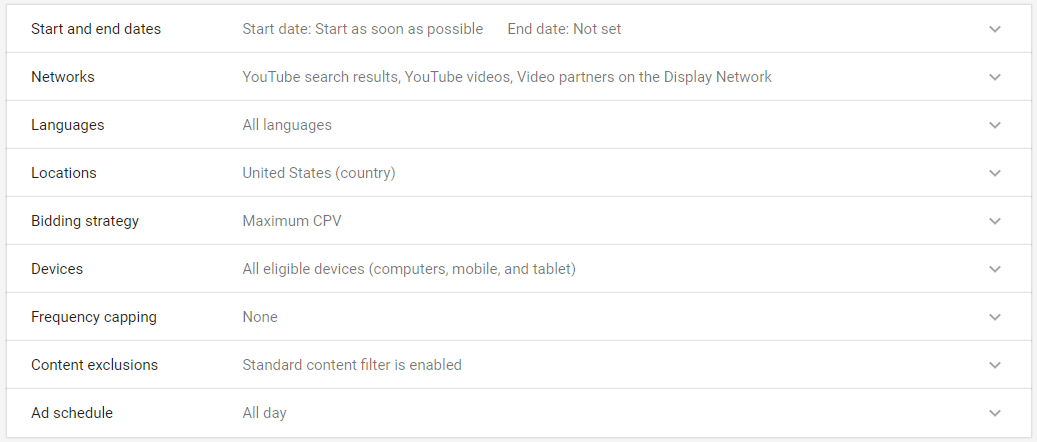
Task: Click the 'Bidding strategy' label
Action: point(85,221)
